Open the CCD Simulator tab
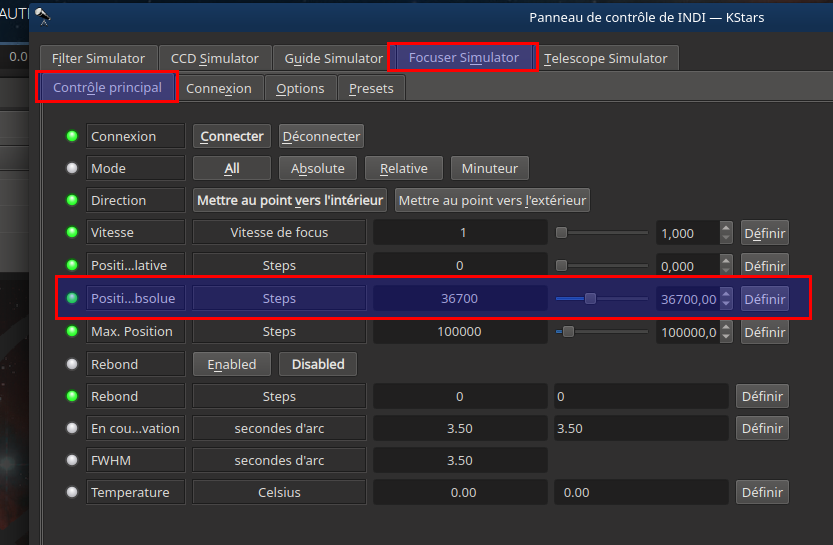This screenshot has height=545, width=833. [x=215, y=58]
